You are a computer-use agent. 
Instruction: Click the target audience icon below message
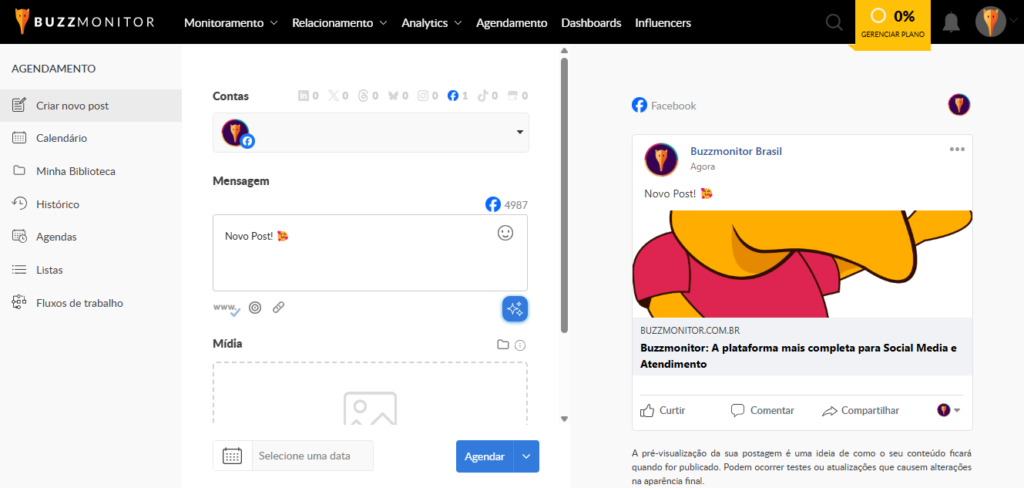coord(255,308)
